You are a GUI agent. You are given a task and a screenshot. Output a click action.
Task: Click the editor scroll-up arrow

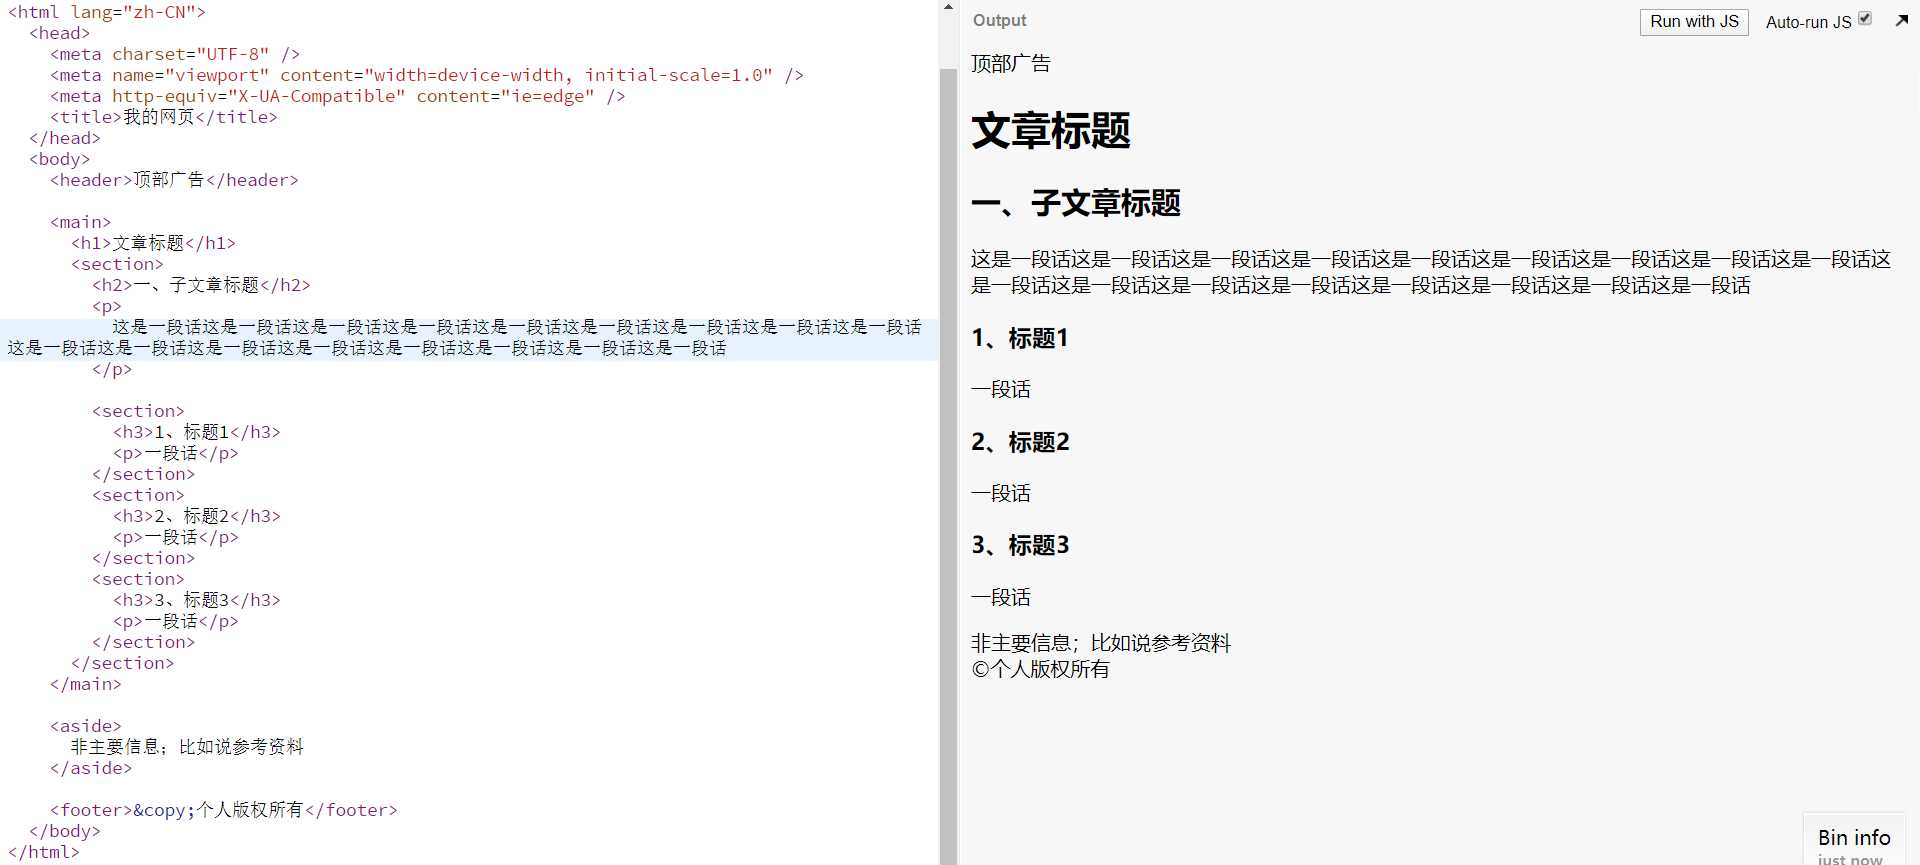coord(948,7)
